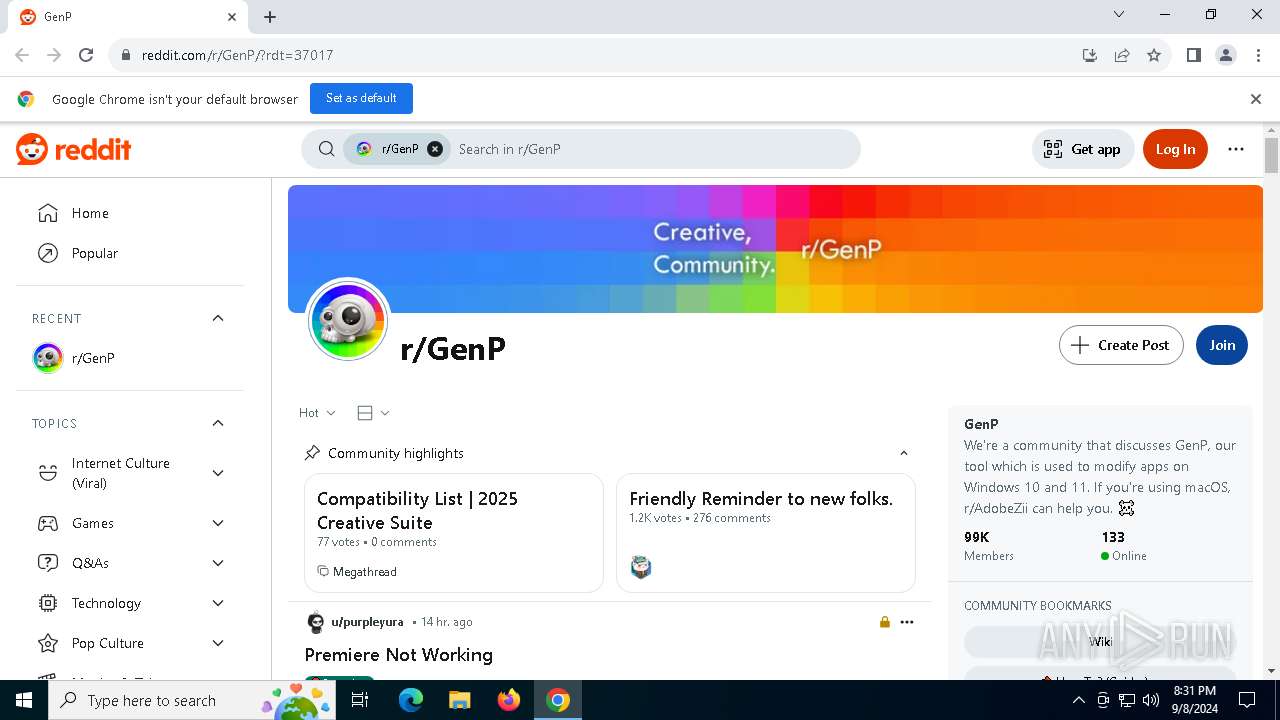Click the share page icon
This screenshot has width=1280, height=720.
[1122, 55]
